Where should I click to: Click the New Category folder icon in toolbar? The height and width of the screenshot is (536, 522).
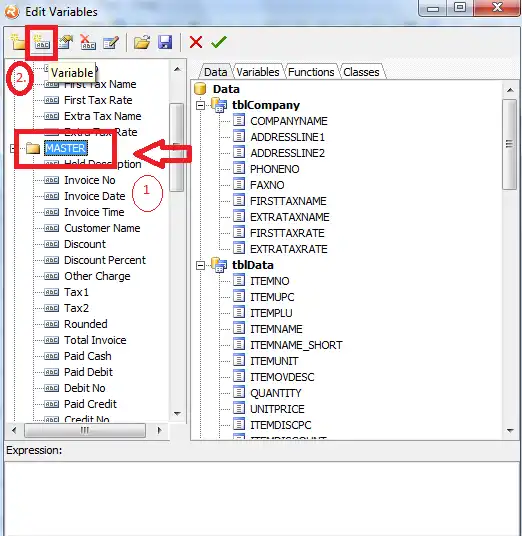pos(18,42)
